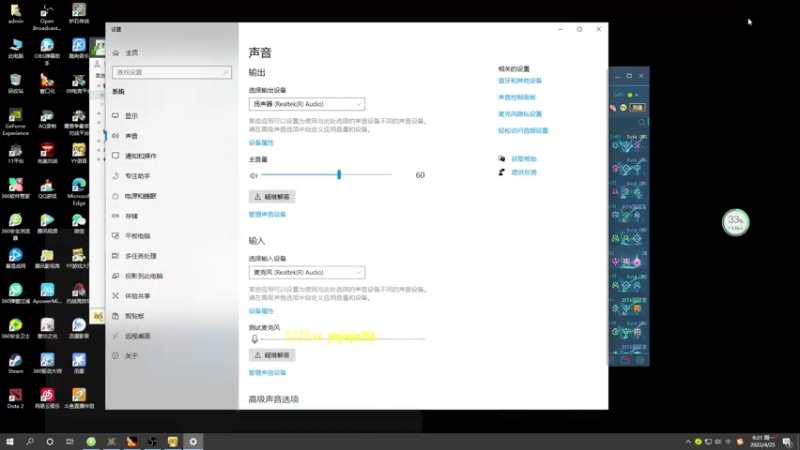Open output 管理声音设备 link
Screen dimensions: 800x450
[x=267, y=215]
